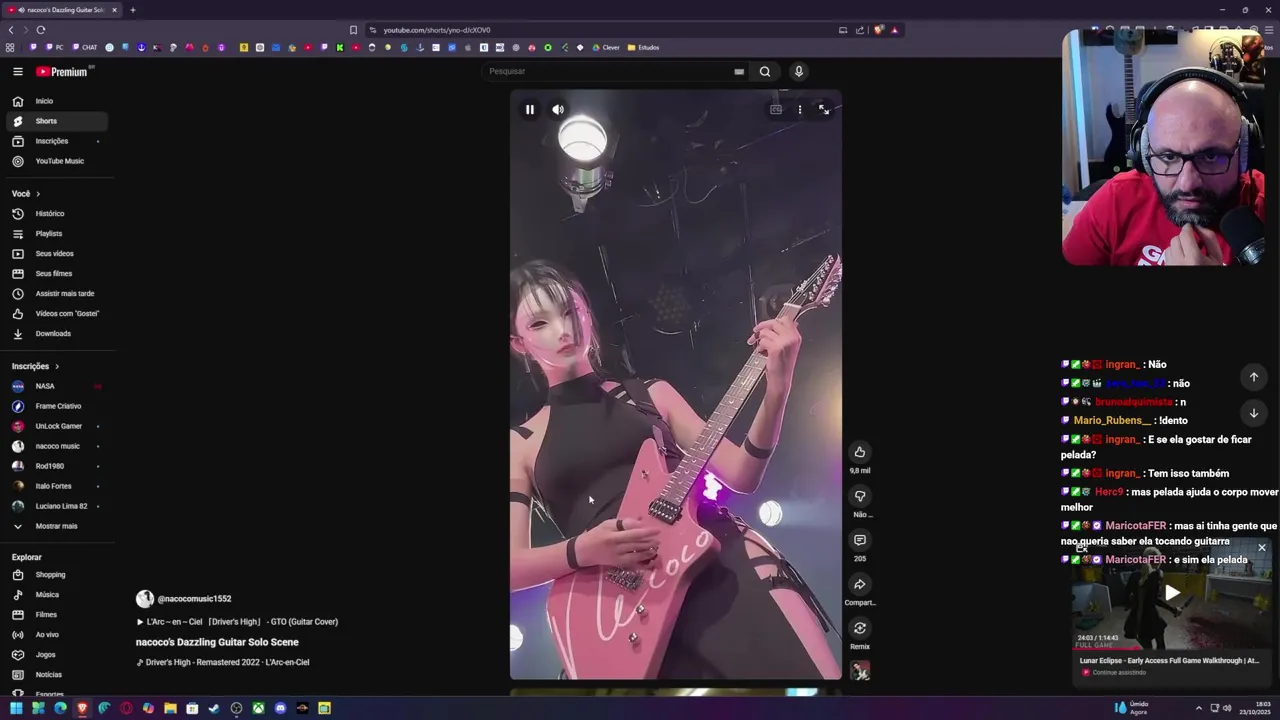The height and width of the screenshot is (720, 1280).
Task: Click Continue assistindo on miniplayer
Action: (1119, 673)
